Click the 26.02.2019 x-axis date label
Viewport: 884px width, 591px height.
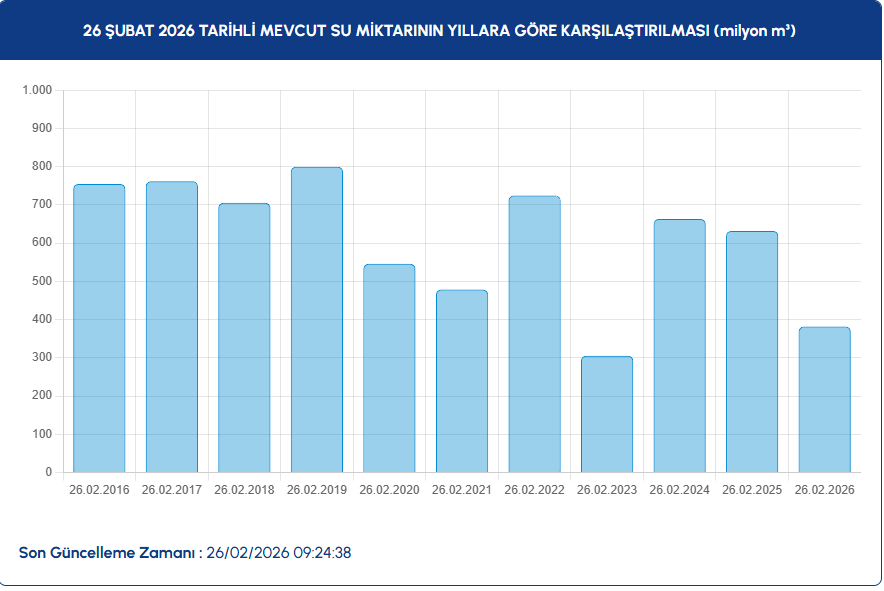[317, 490]
